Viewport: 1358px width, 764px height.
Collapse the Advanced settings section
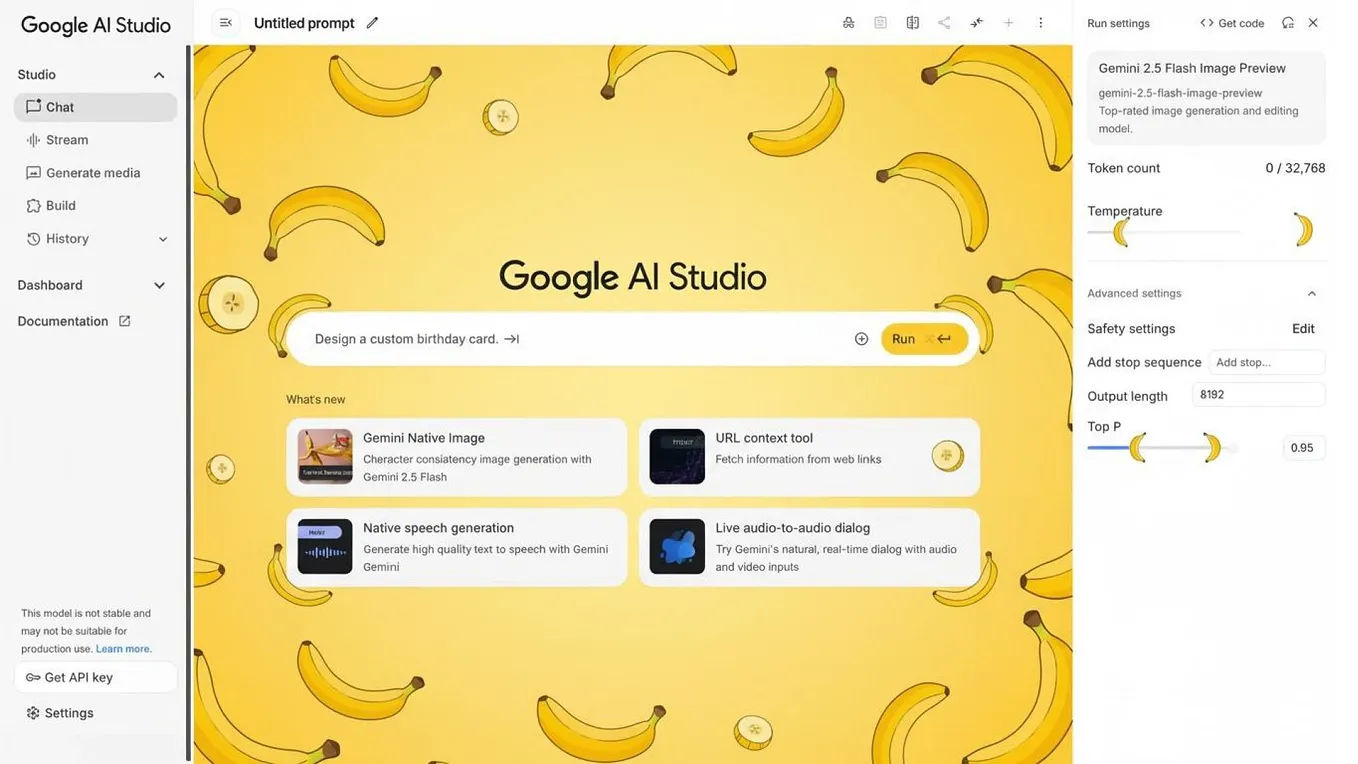click(x=1311, y=293)
